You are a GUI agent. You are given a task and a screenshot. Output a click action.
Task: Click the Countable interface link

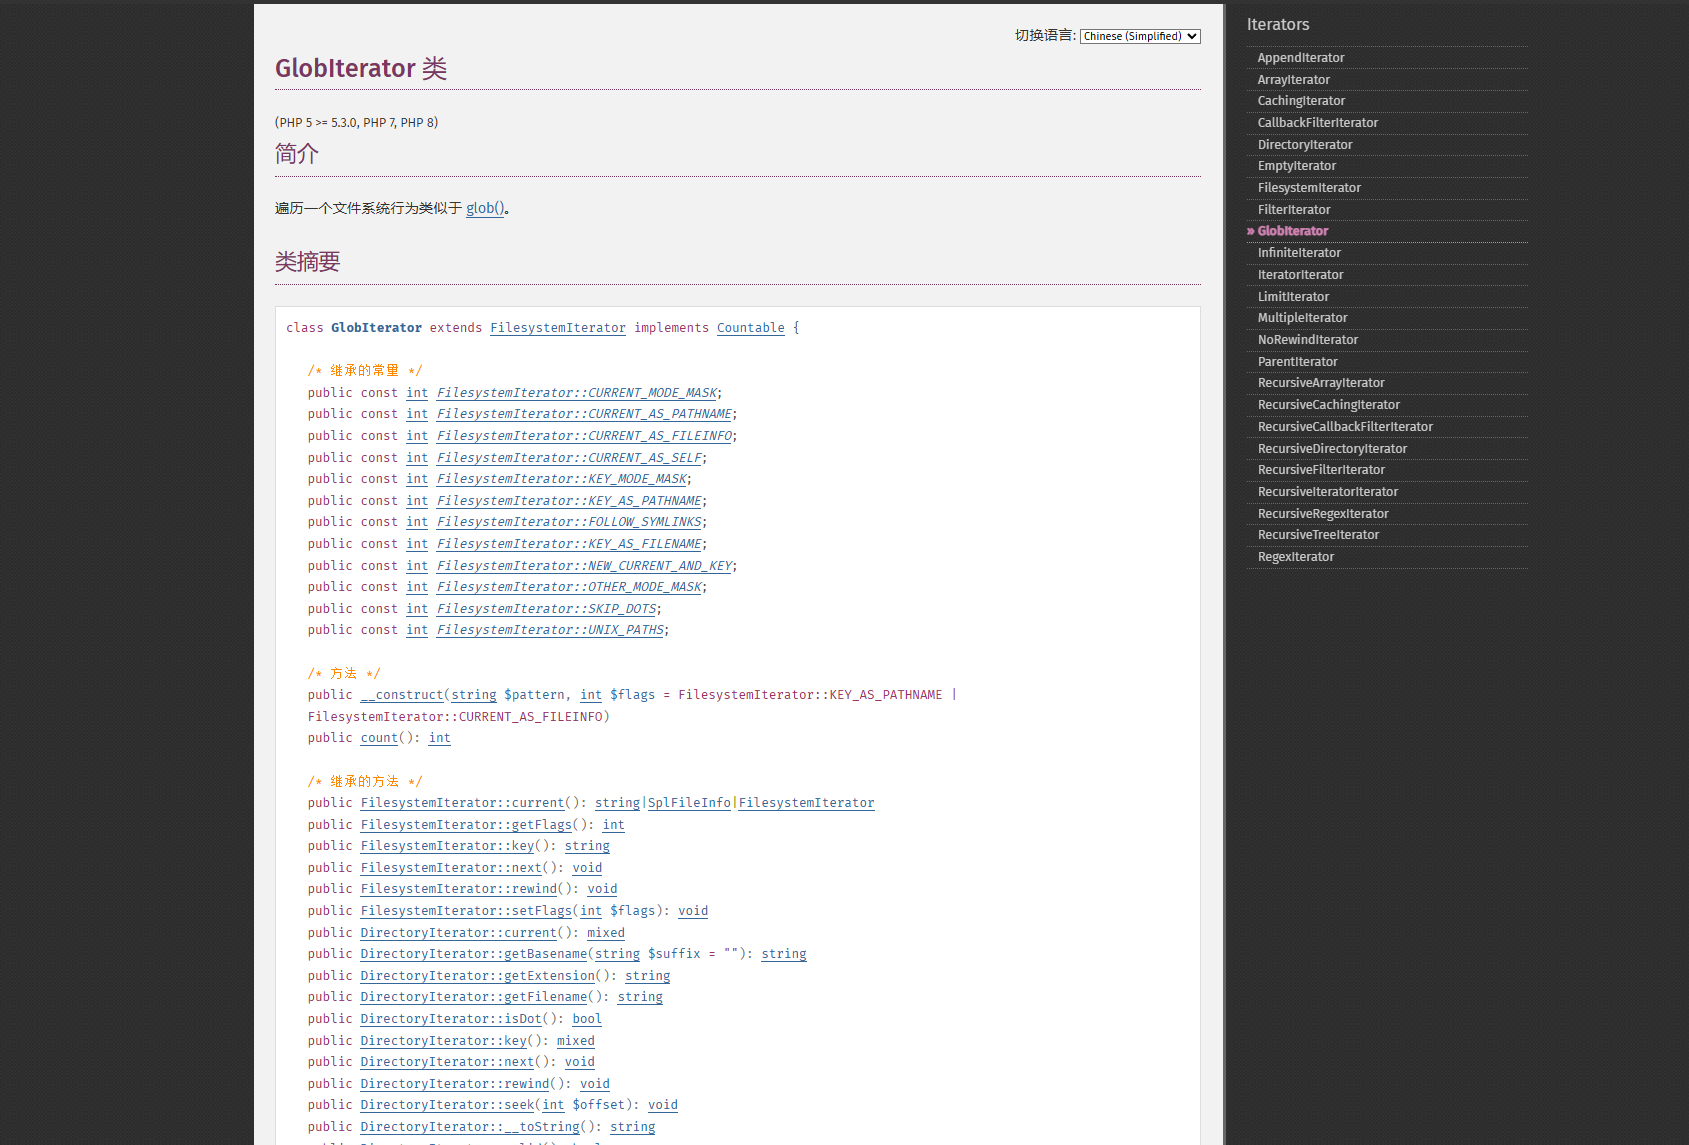(750, 328)
